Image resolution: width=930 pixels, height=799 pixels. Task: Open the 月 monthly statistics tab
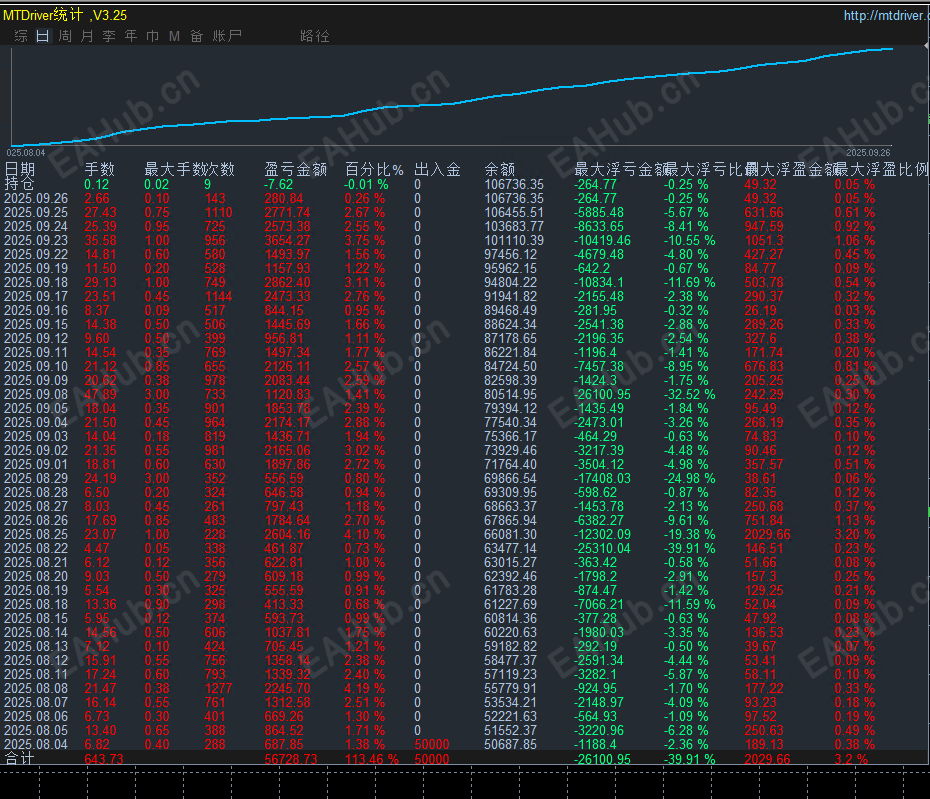click(87, 36)
